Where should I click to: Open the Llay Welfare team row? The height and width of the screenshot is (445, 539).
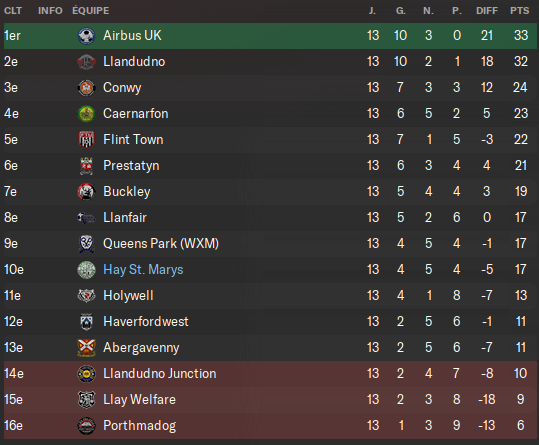pos(270,400)
